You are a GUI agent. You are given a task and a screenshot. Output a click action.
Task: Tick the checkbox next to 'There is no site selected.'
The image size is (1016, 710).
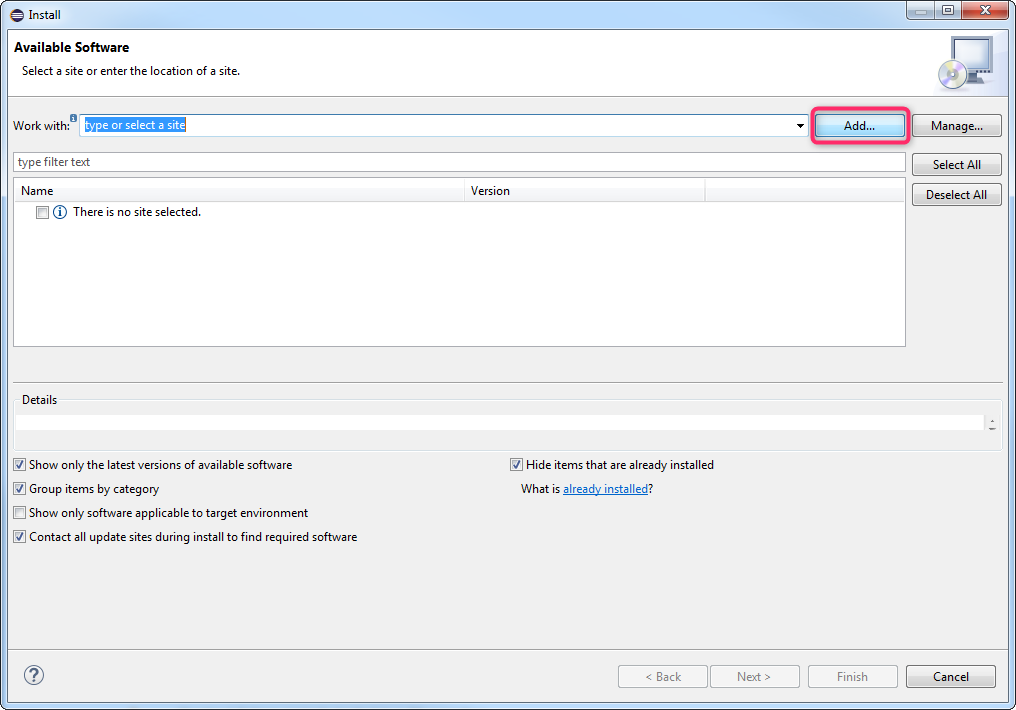click(x=42, y=212)
